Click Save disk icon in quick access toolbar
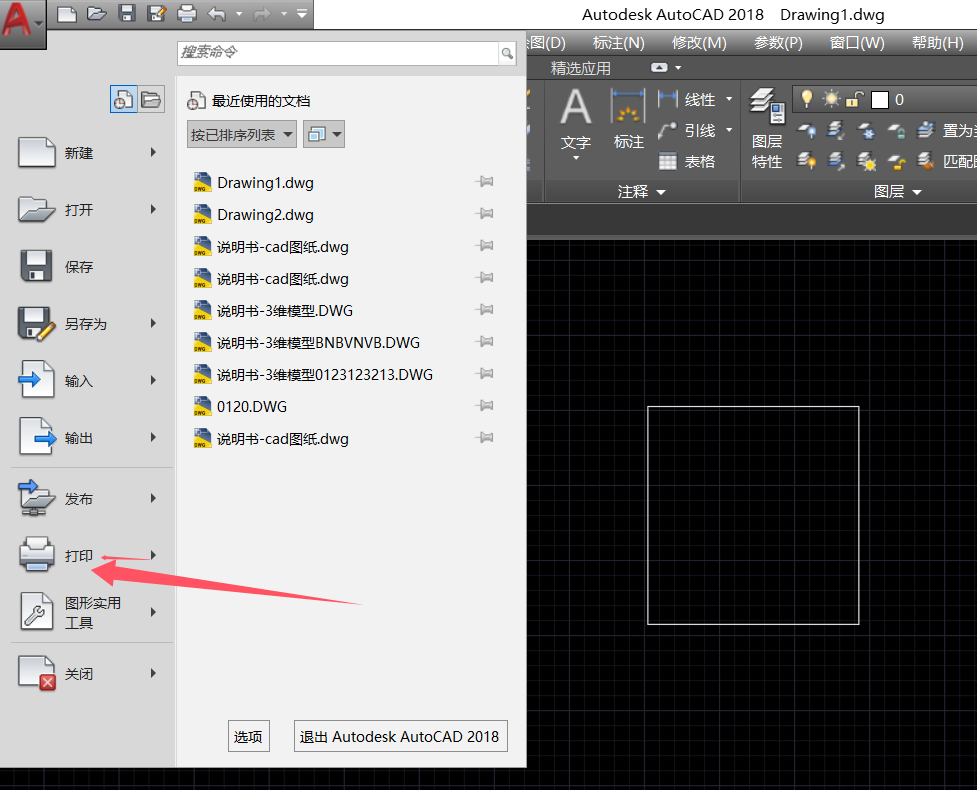The height and width of the screenshot is (790, 977). [x=127, y=14]
